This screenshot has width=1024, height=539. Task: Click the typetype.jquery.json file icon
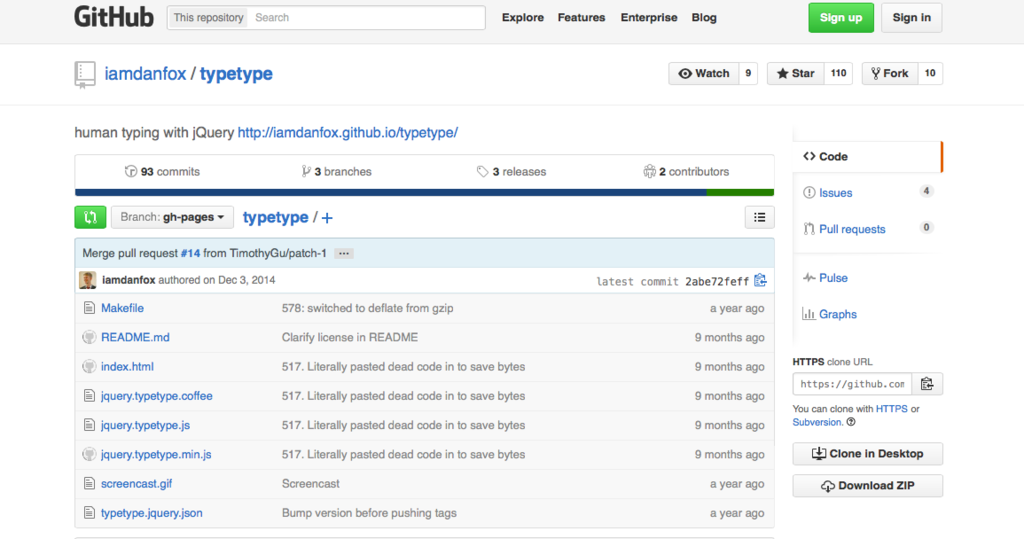[89, 513]
